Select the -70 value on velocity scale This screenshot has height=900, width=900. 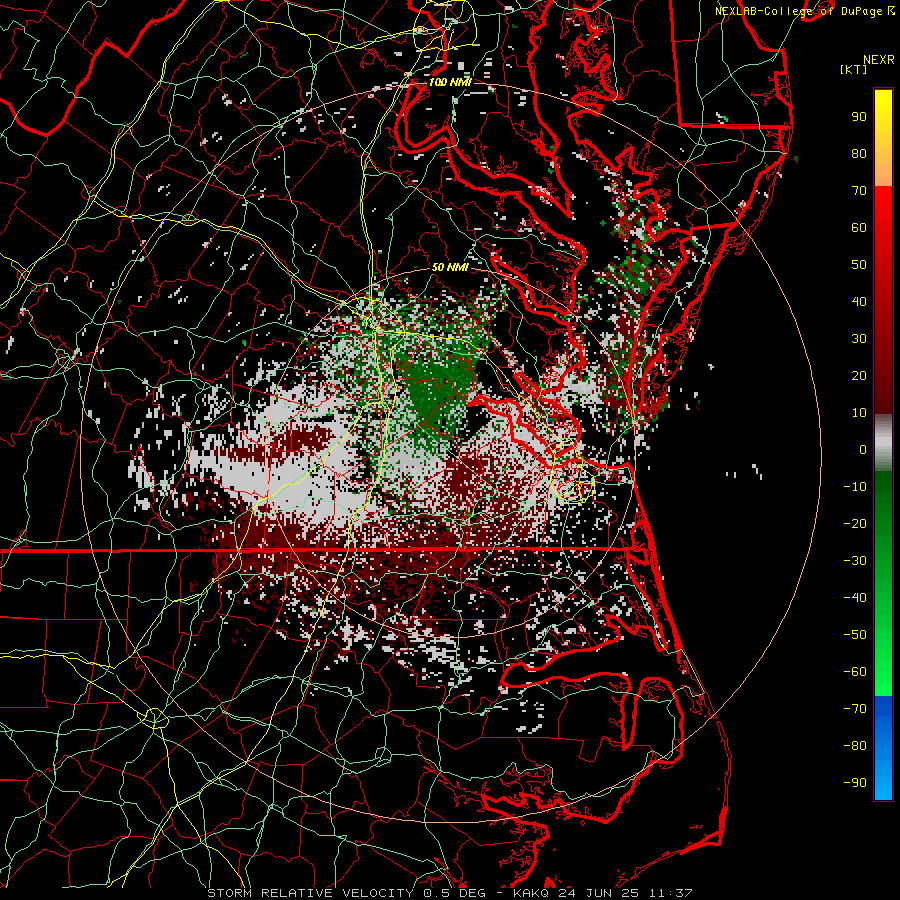855,709
